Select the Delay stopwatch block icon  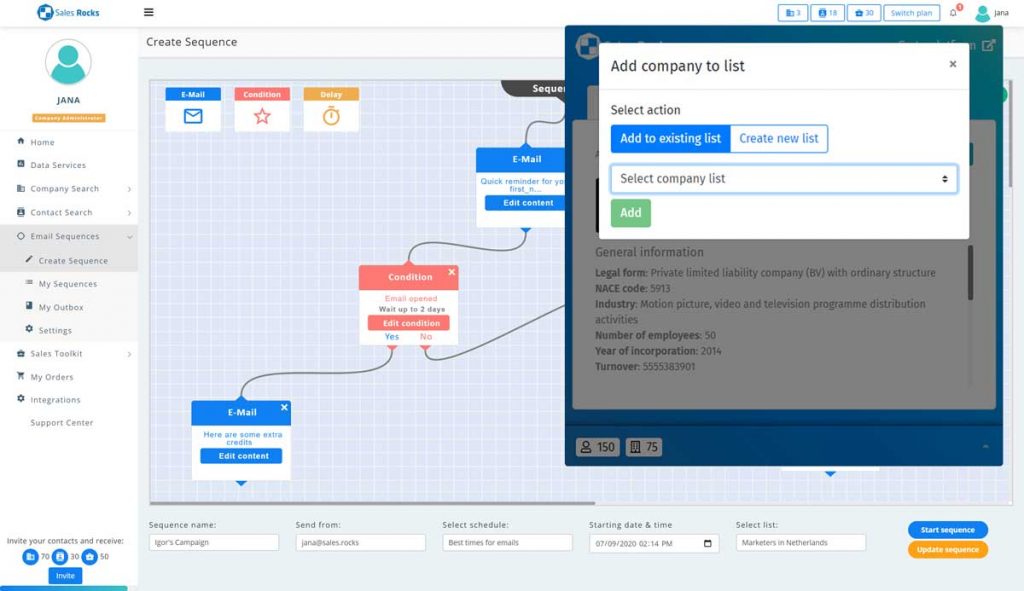tap(331, 116)
